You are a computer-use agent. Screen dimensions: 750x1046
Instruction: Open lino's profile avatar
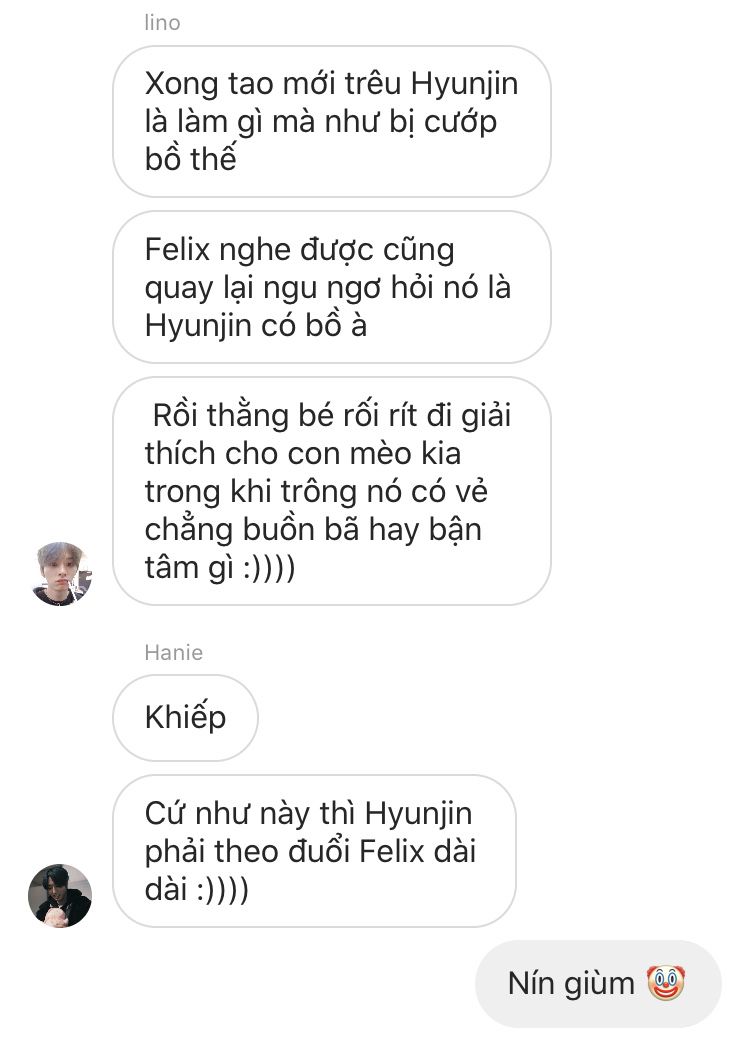click(x=60, y=574)
